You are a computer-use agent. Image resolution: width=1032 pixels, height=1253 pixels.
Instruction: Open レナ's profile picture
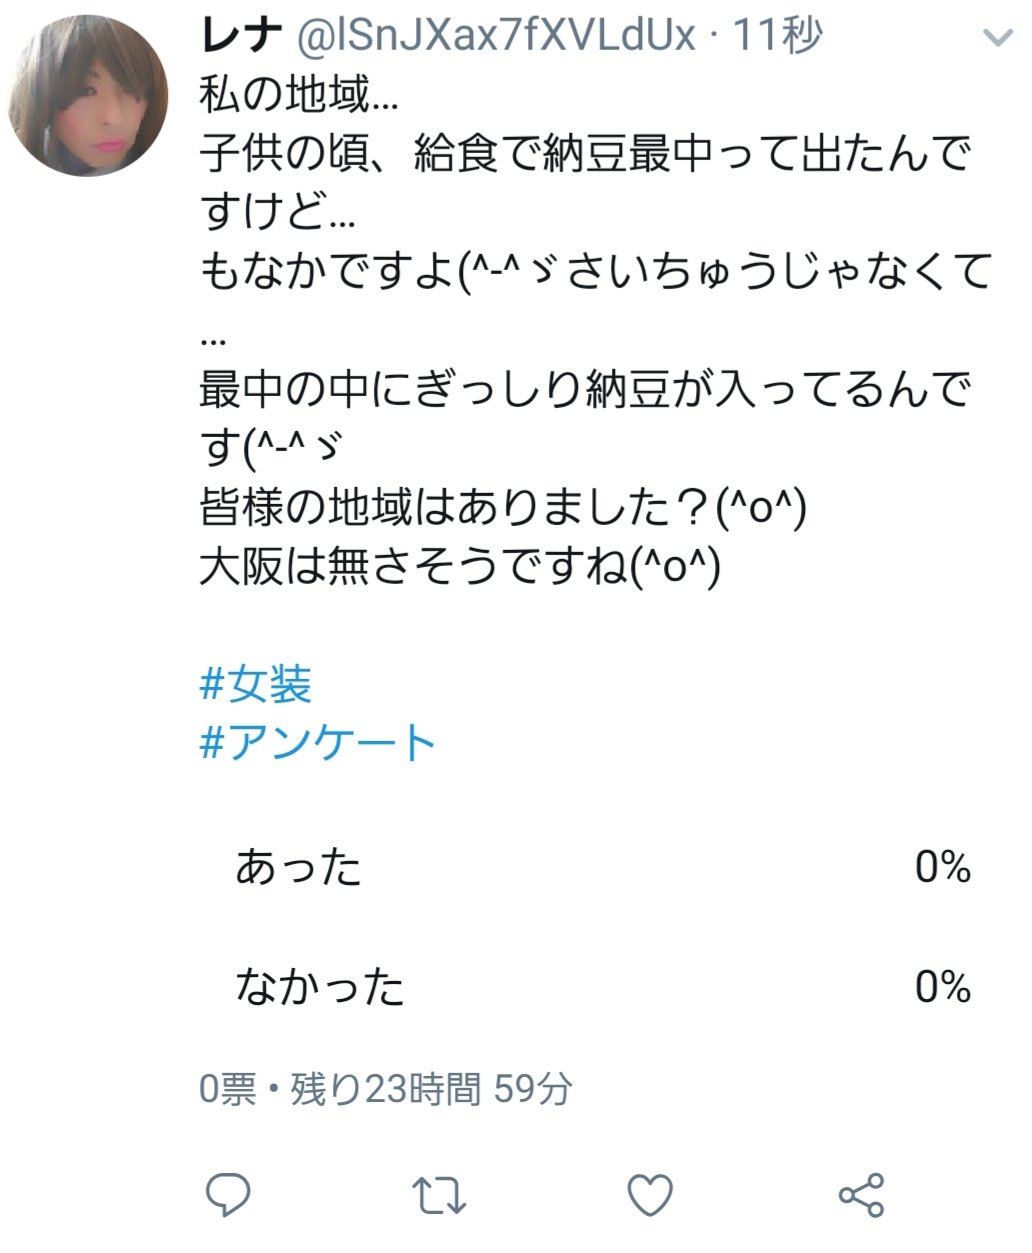pos(89,96)
